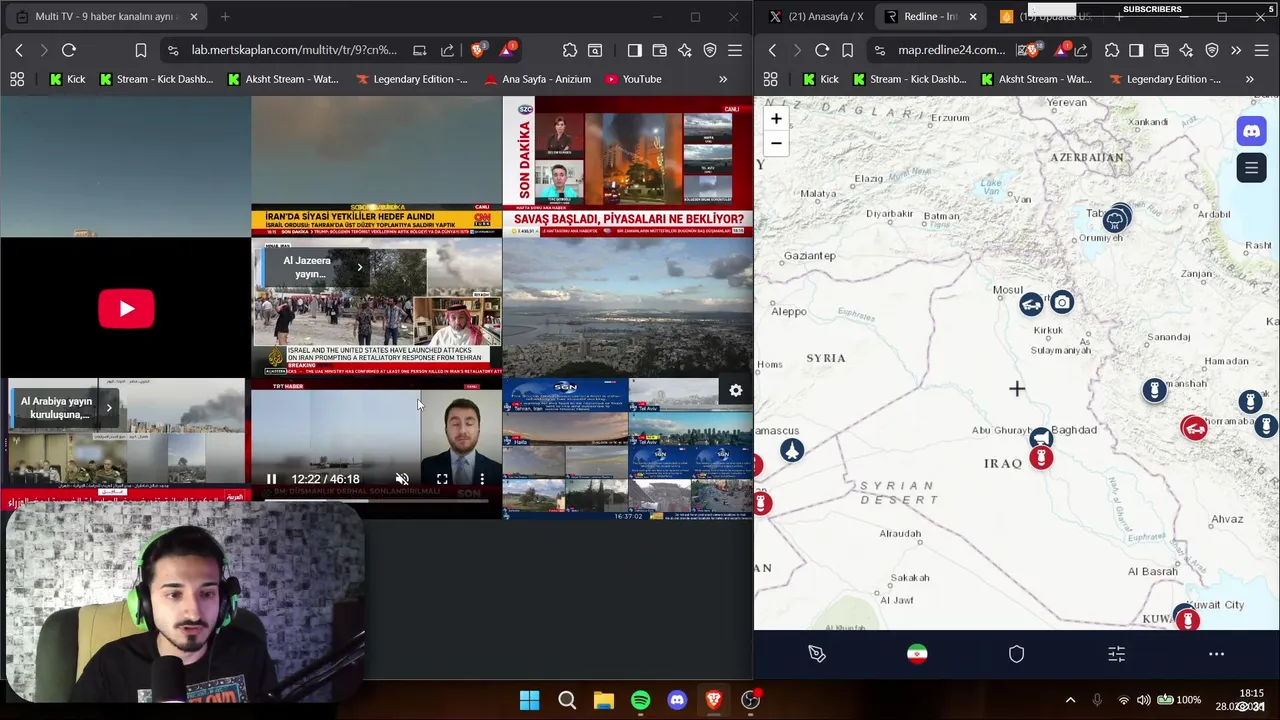Click the blue marker near Tabriz
The width and height of the screenshot is (1280, 720).
(x=1115, y=221)
